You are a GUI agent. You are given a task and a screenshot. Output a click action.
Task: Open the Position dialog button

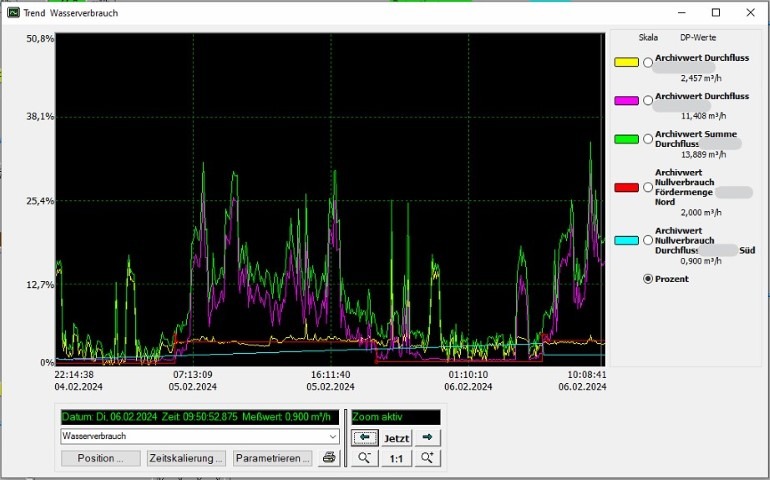coord(101,458)
